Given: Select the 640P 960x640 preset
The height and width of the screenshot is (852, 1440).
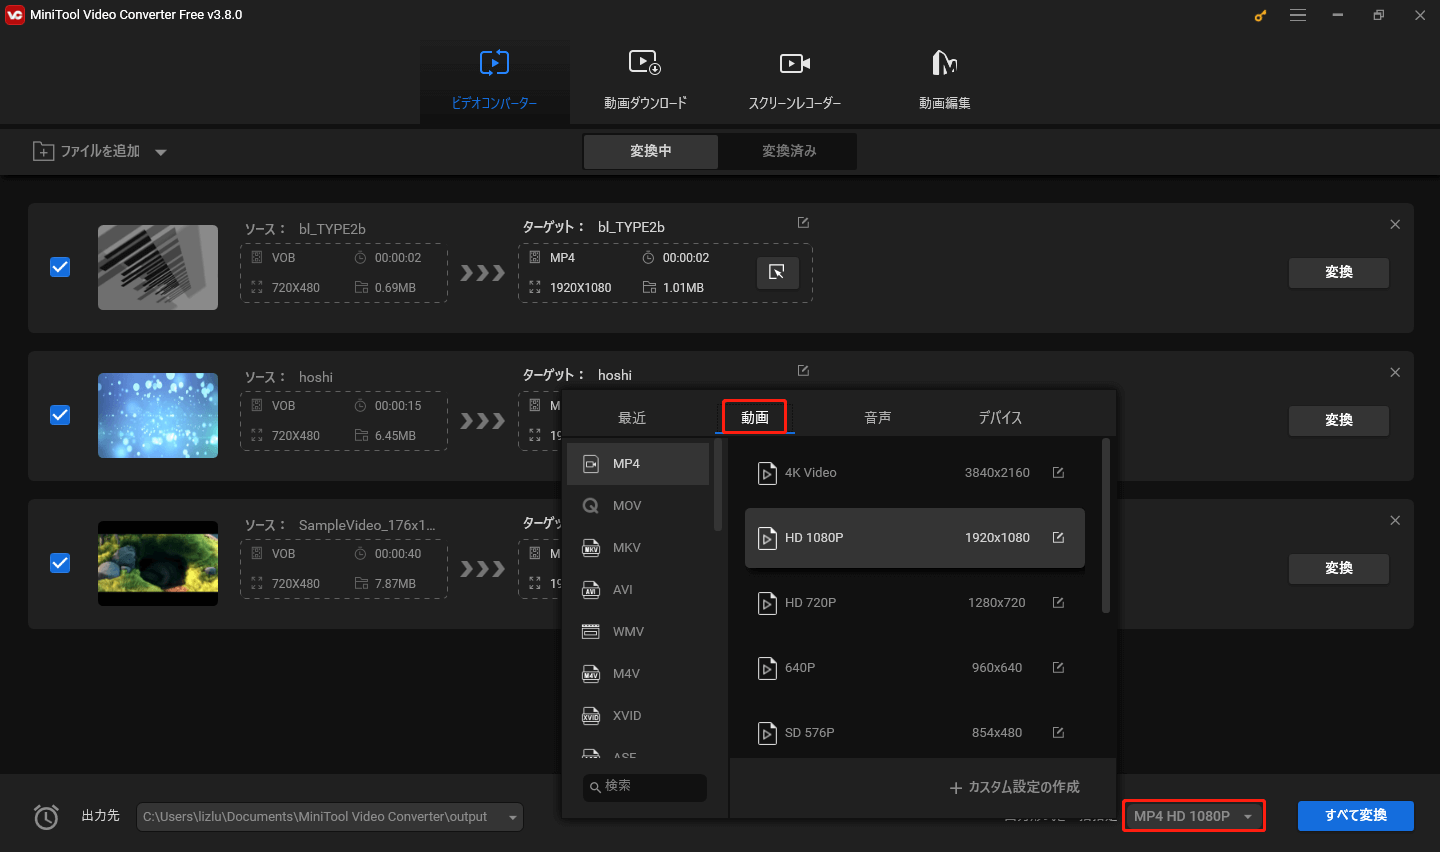Looking at the screenshot, I should coord(915,668).
